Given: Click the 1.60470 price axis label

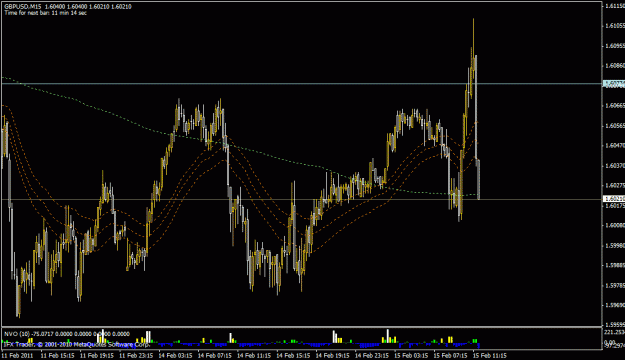Looking at the screenshot, I should click(615, 146).
